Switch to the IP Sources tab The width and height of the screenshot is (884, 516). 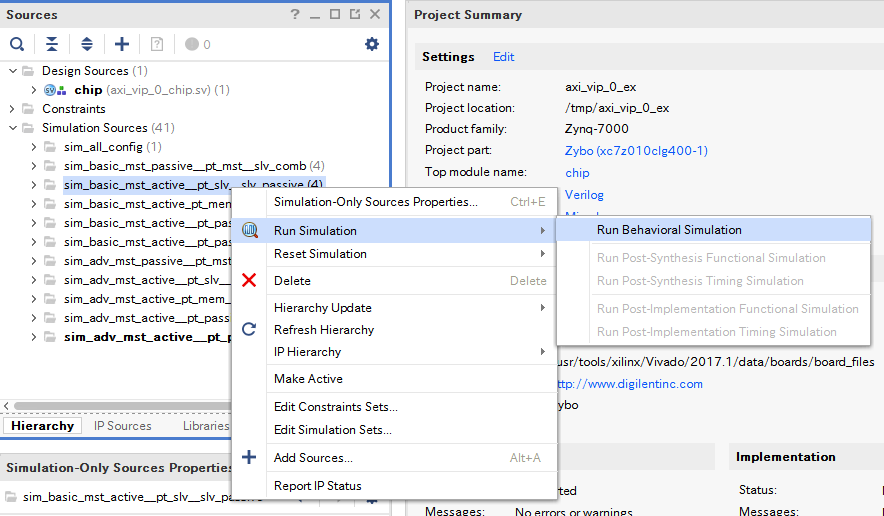123,426
